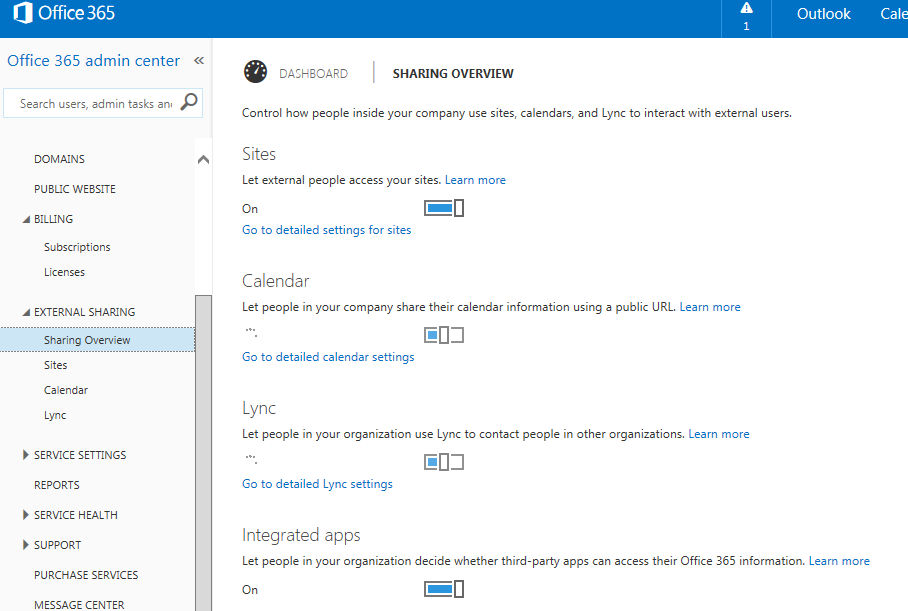Click Learn more link for Integrated apps
The height and width of the screenshot is (611, 908).
(839, 561)
